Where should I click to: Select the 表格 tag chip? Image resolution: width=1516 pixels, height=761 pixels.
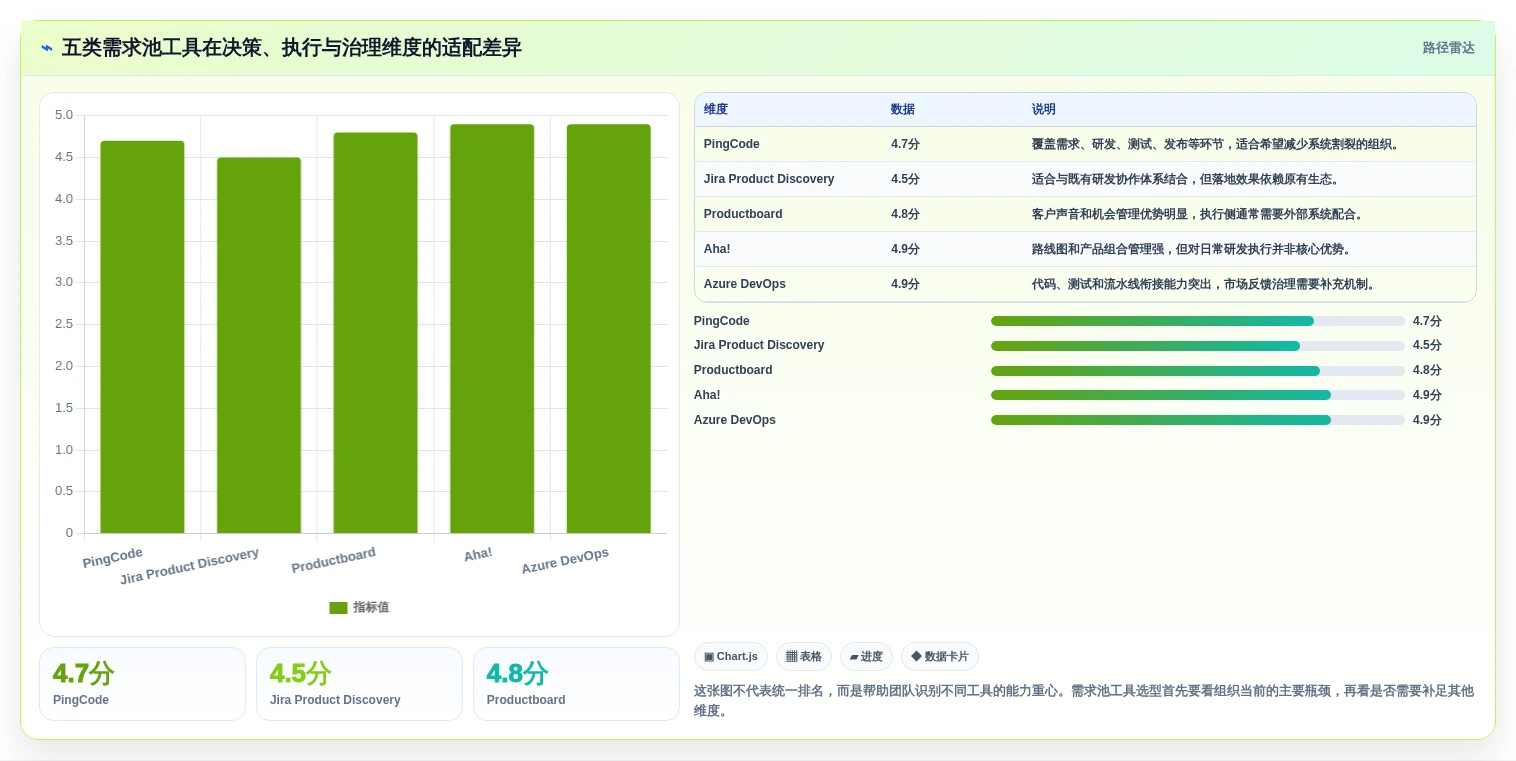(804, 657)
